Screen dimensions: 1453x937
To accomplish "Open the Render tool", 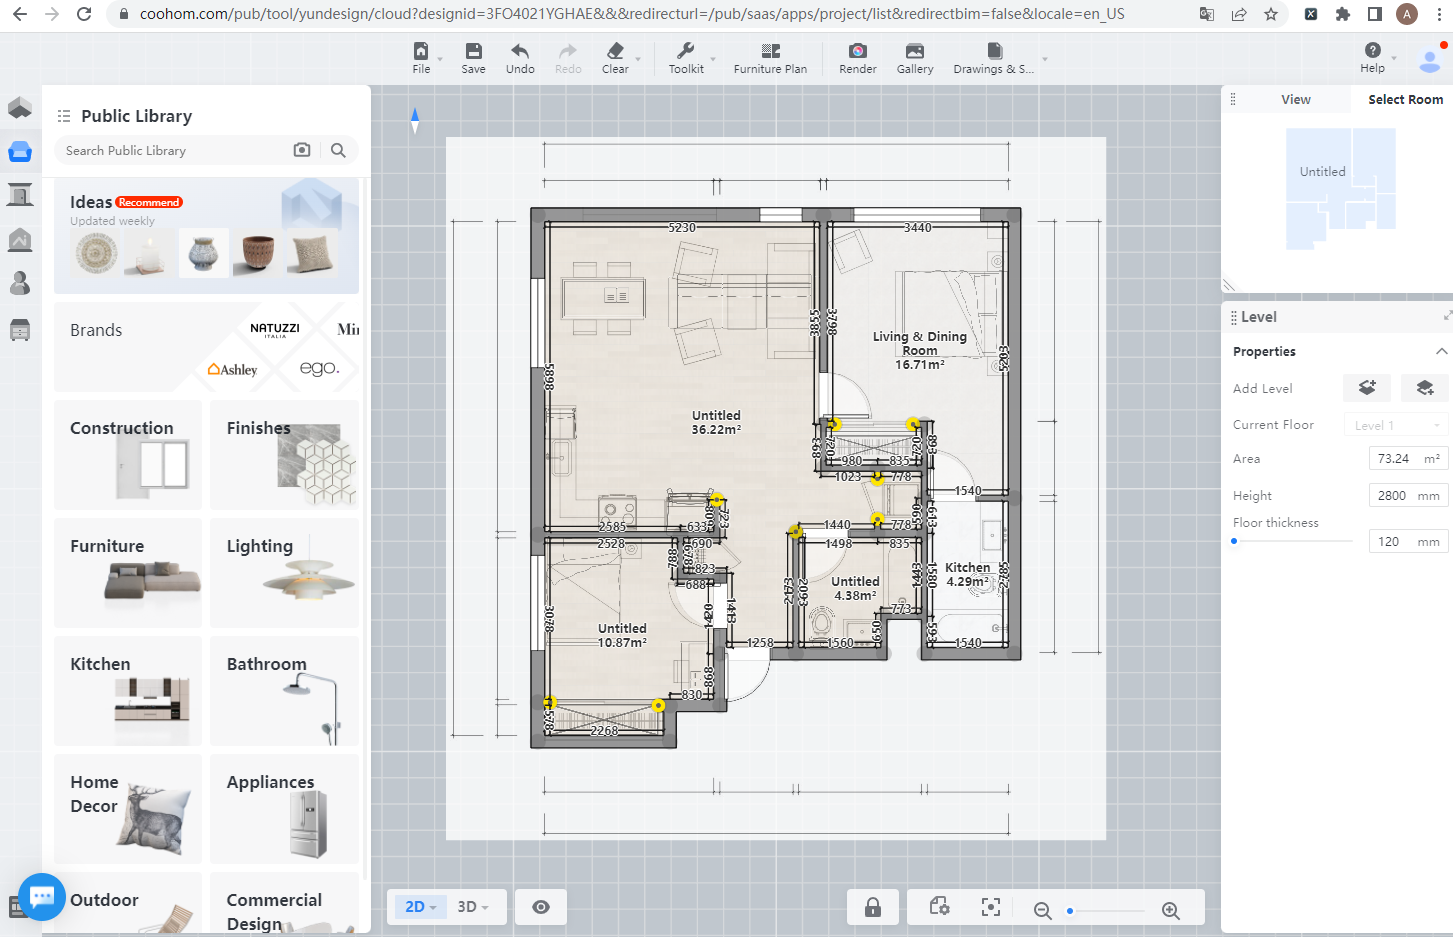I will [857, 52].
